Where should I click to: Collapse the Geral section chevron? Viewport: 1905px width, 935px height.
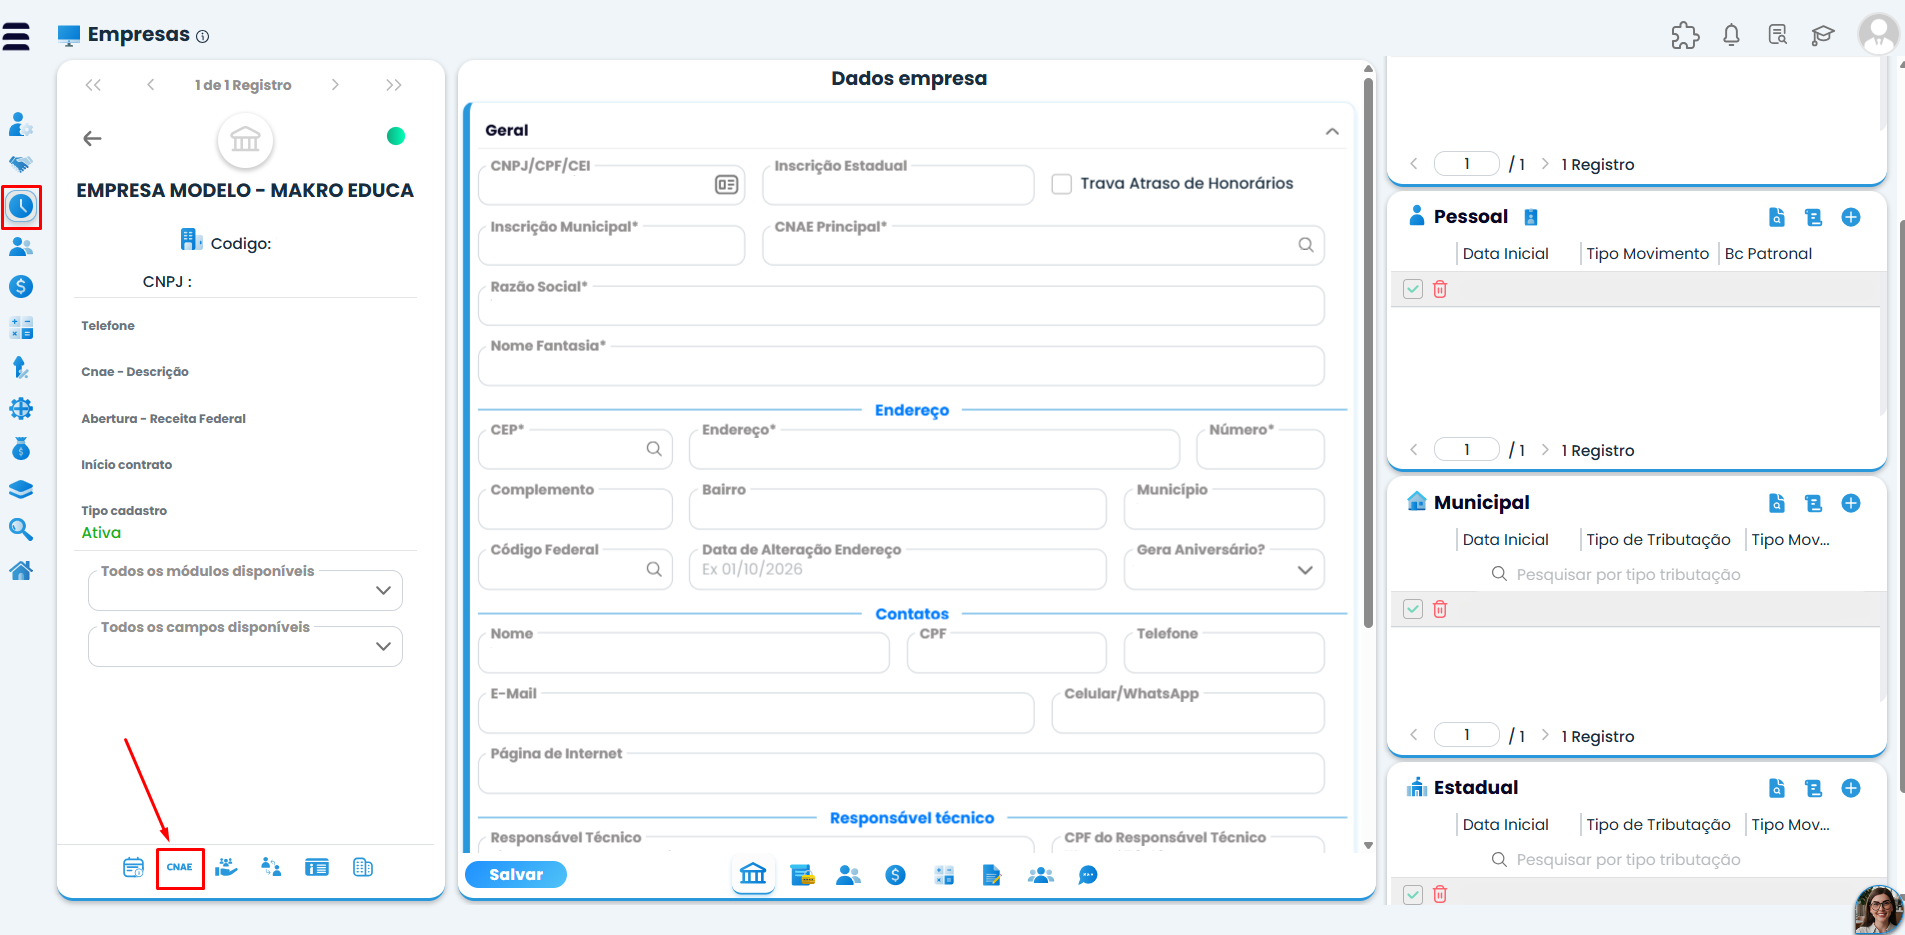click(1332, 131)
